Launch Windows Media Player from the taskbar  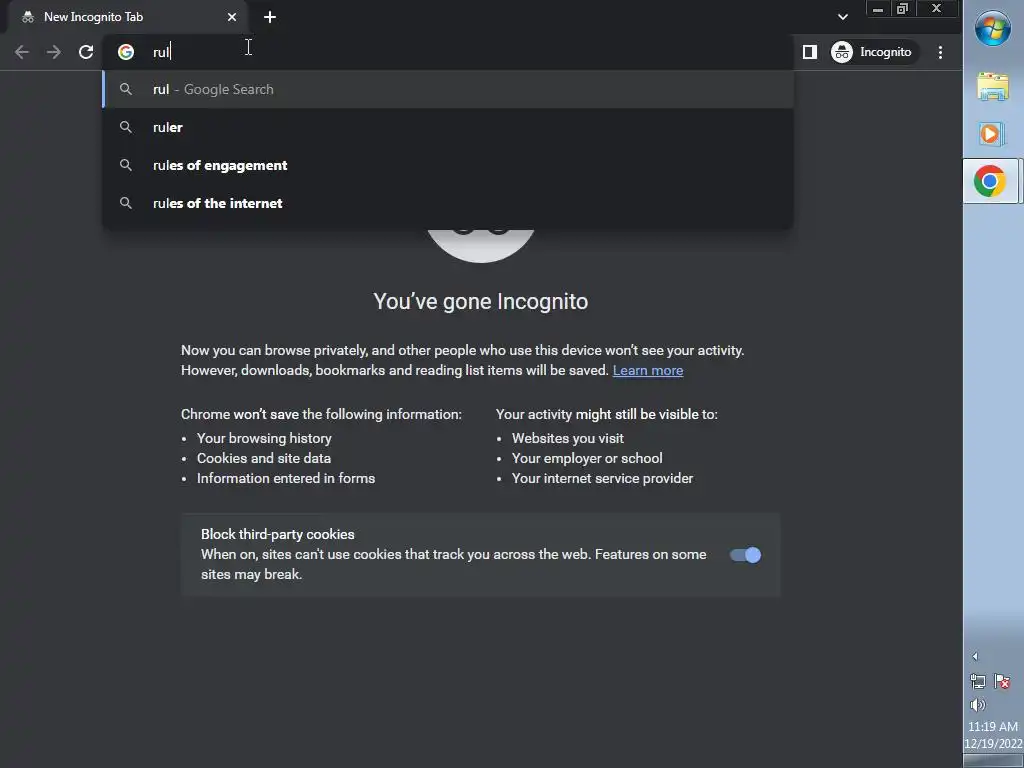tap(993, 134)
